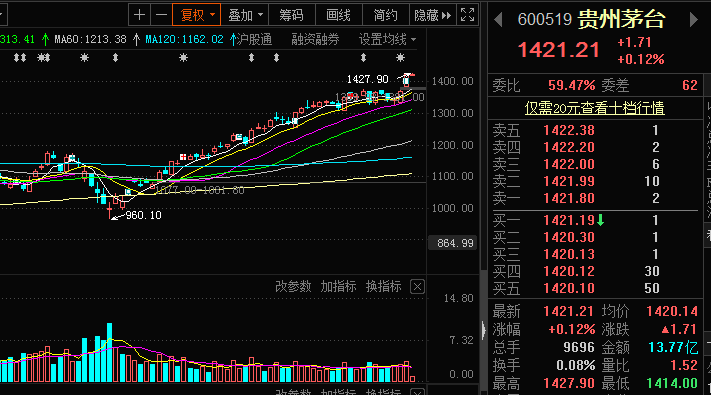Click the event marker above 1427.90 candle
The width and height of the screenshot is (711, 395).
click(400, 58)
